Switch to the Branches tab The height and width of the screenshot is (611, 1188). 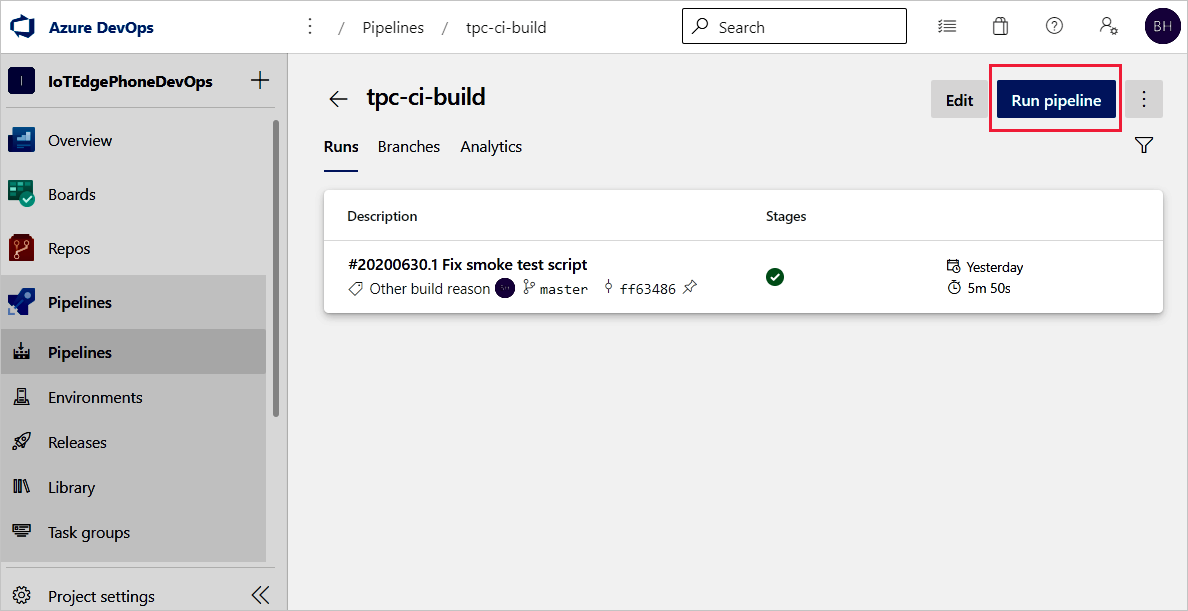(x=409, y=147)
